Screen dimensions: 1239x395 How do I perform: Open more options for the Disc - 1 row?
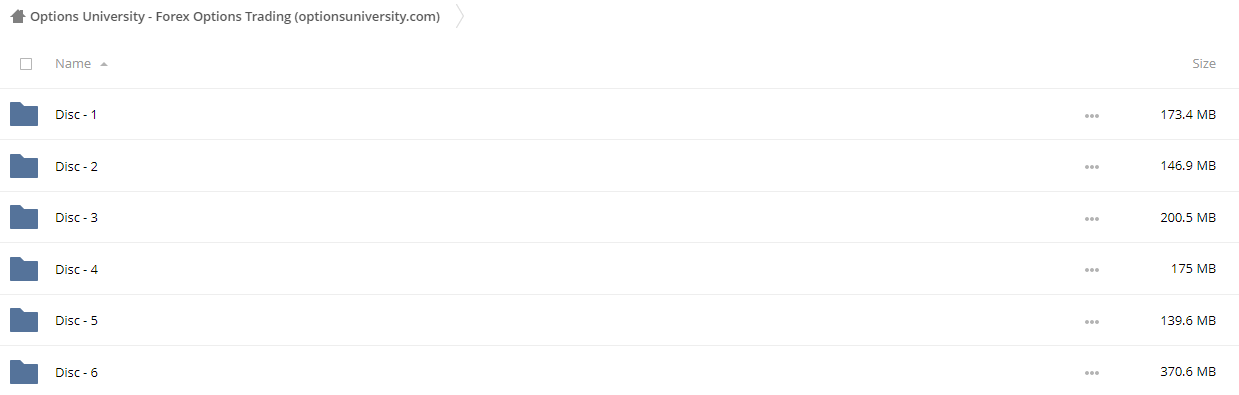point(1091,116)
